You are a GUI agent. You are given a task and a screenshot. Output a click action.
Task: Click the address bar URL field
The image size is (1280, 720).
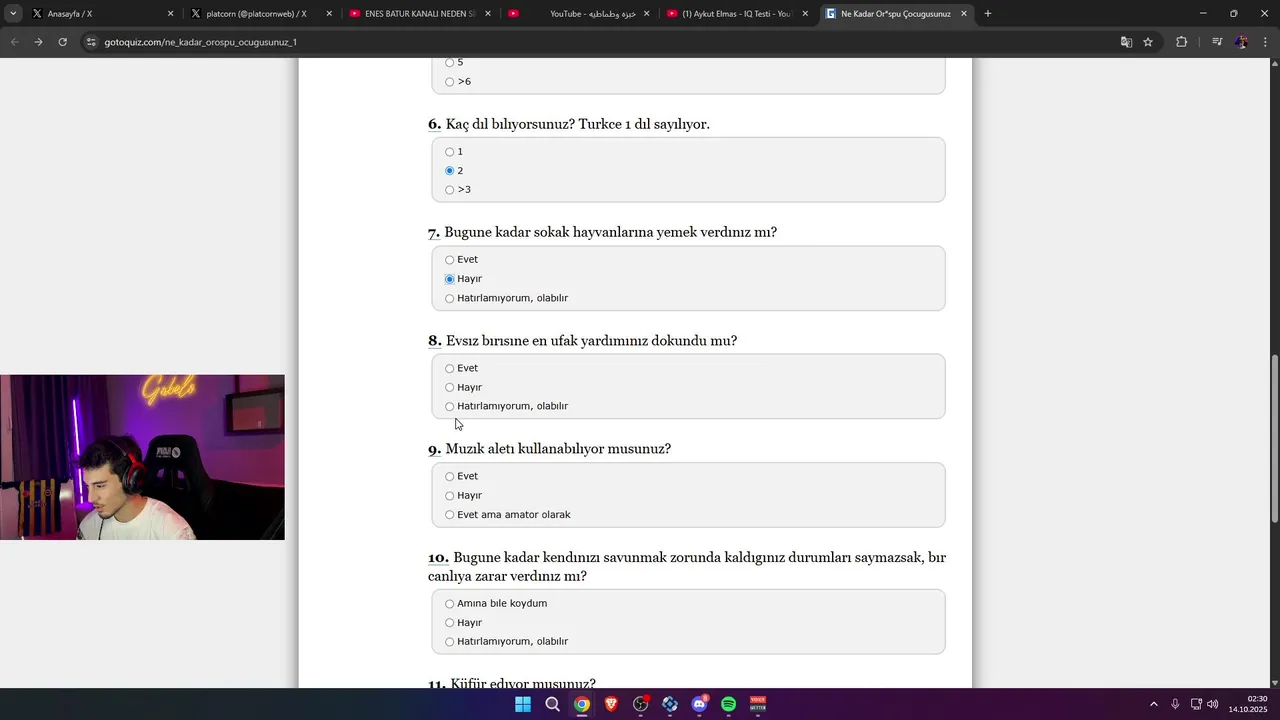click(x=600, y=42)
